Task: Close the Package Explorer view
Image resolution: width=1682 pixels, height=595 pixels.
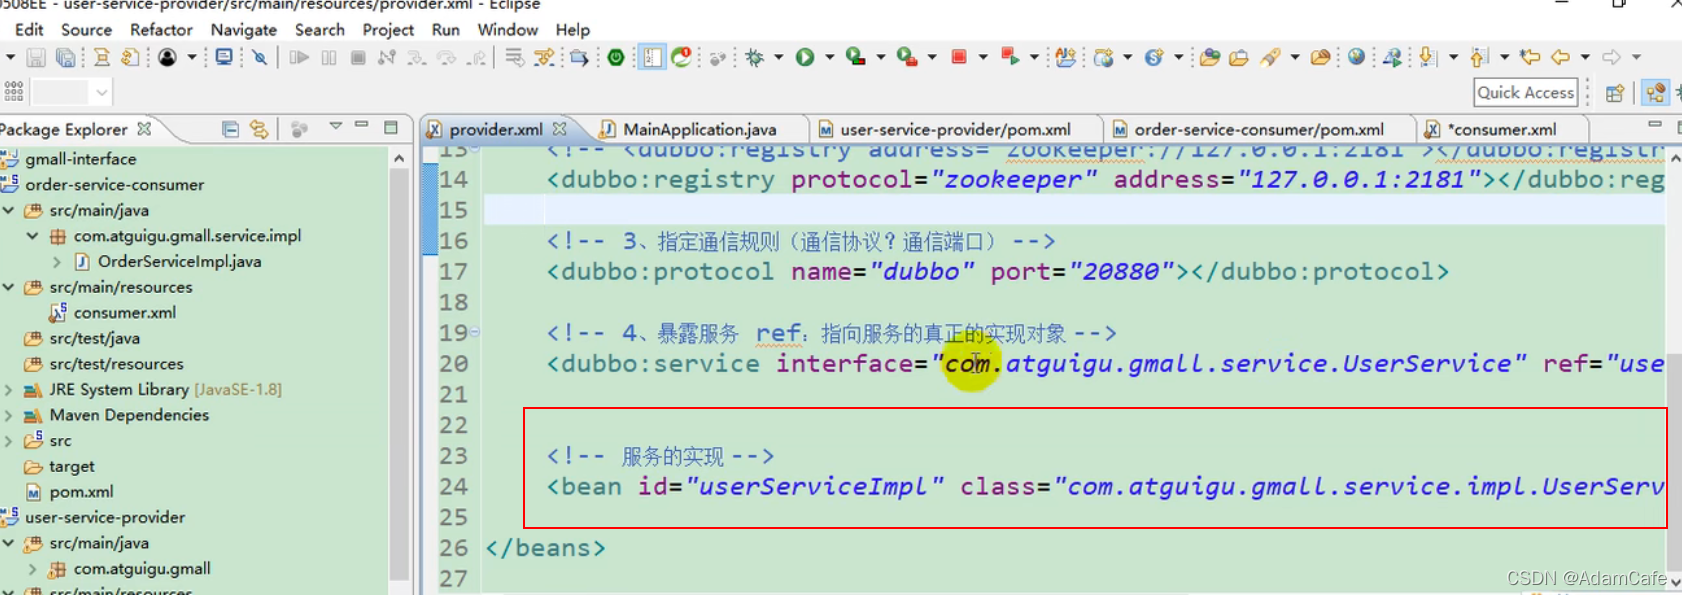Action: click(x=144, y=129)
